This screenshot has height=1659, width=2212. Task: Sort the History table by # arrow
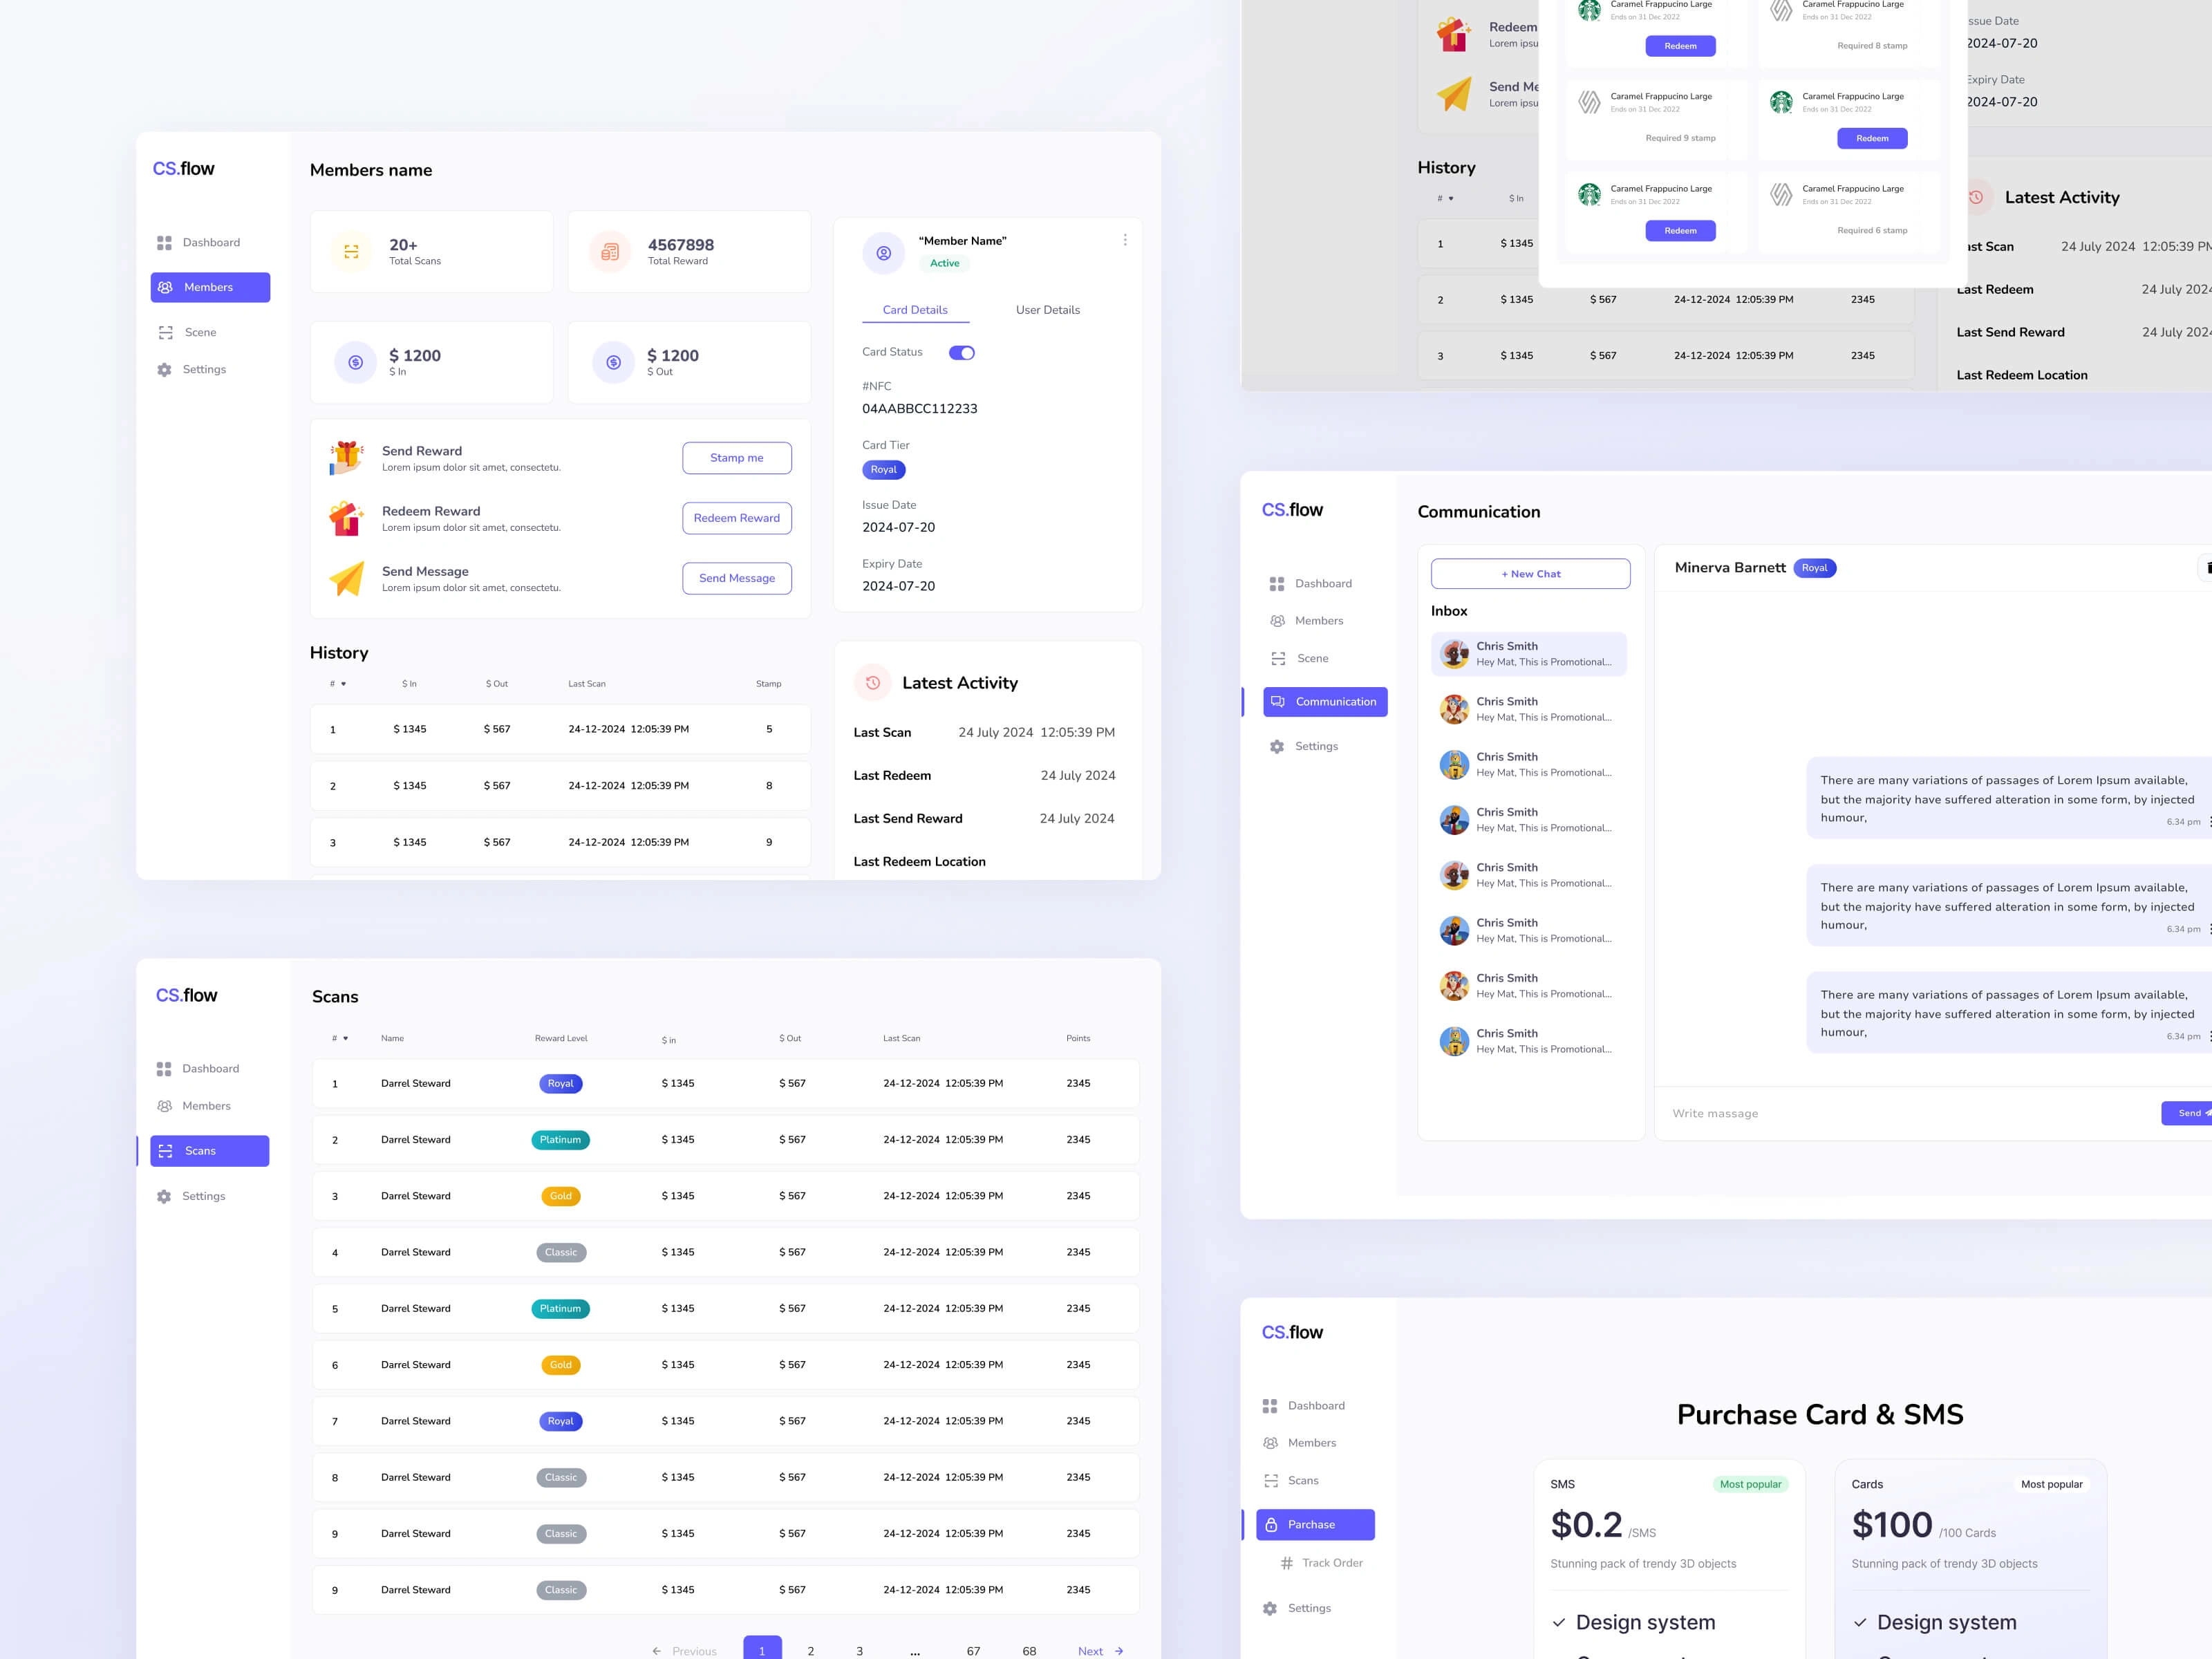tap(343, 684)
